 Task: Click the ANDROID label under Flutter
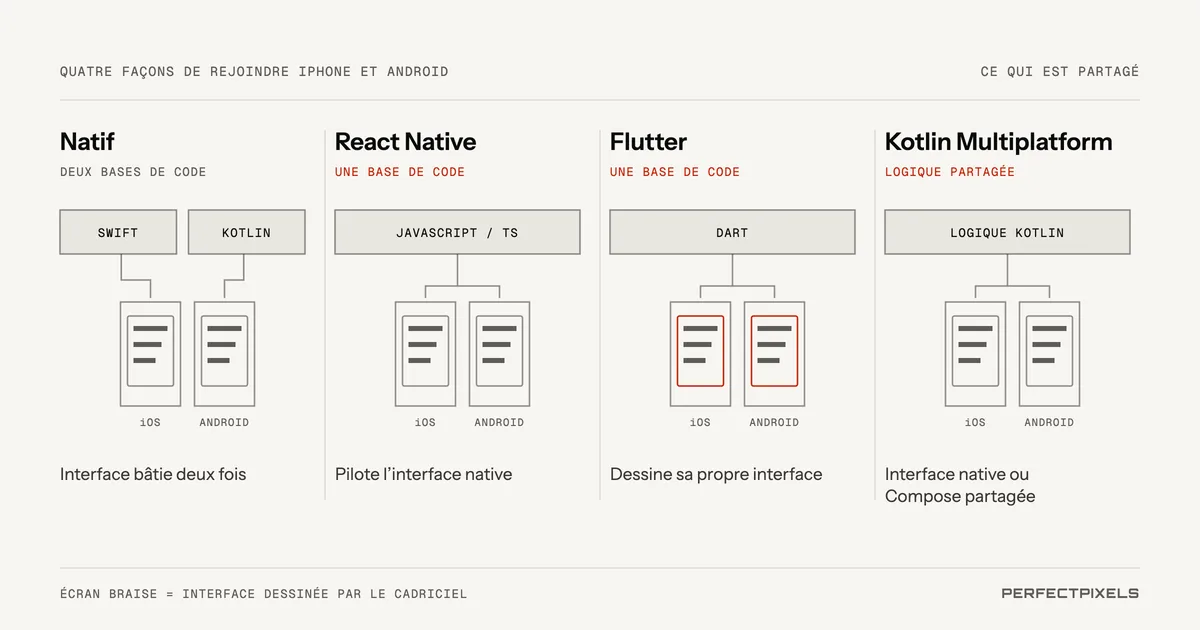(774, 422)
